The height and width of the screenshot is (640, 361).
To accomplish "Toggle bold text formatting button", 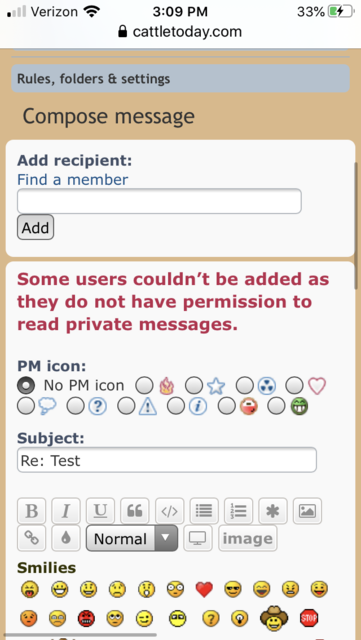I will pos(31,511).
